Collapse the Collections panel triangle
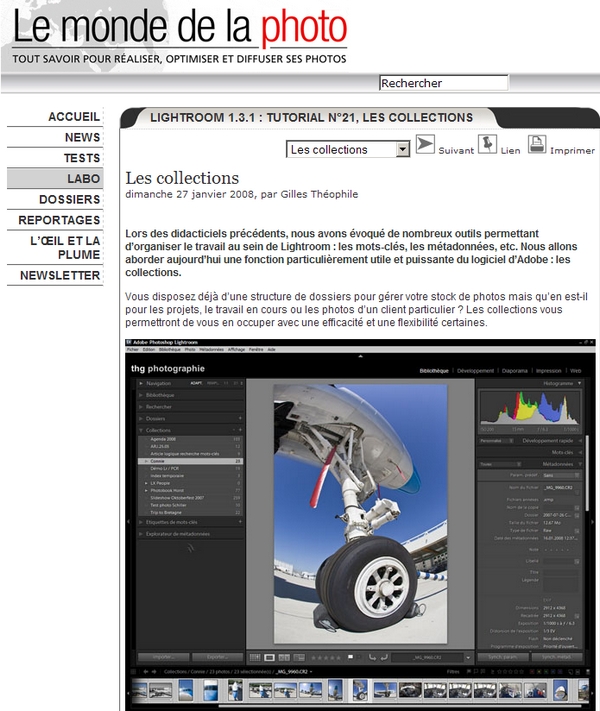Image resolution: width=600 pixels, height=711 pixels. coord(141,430)
